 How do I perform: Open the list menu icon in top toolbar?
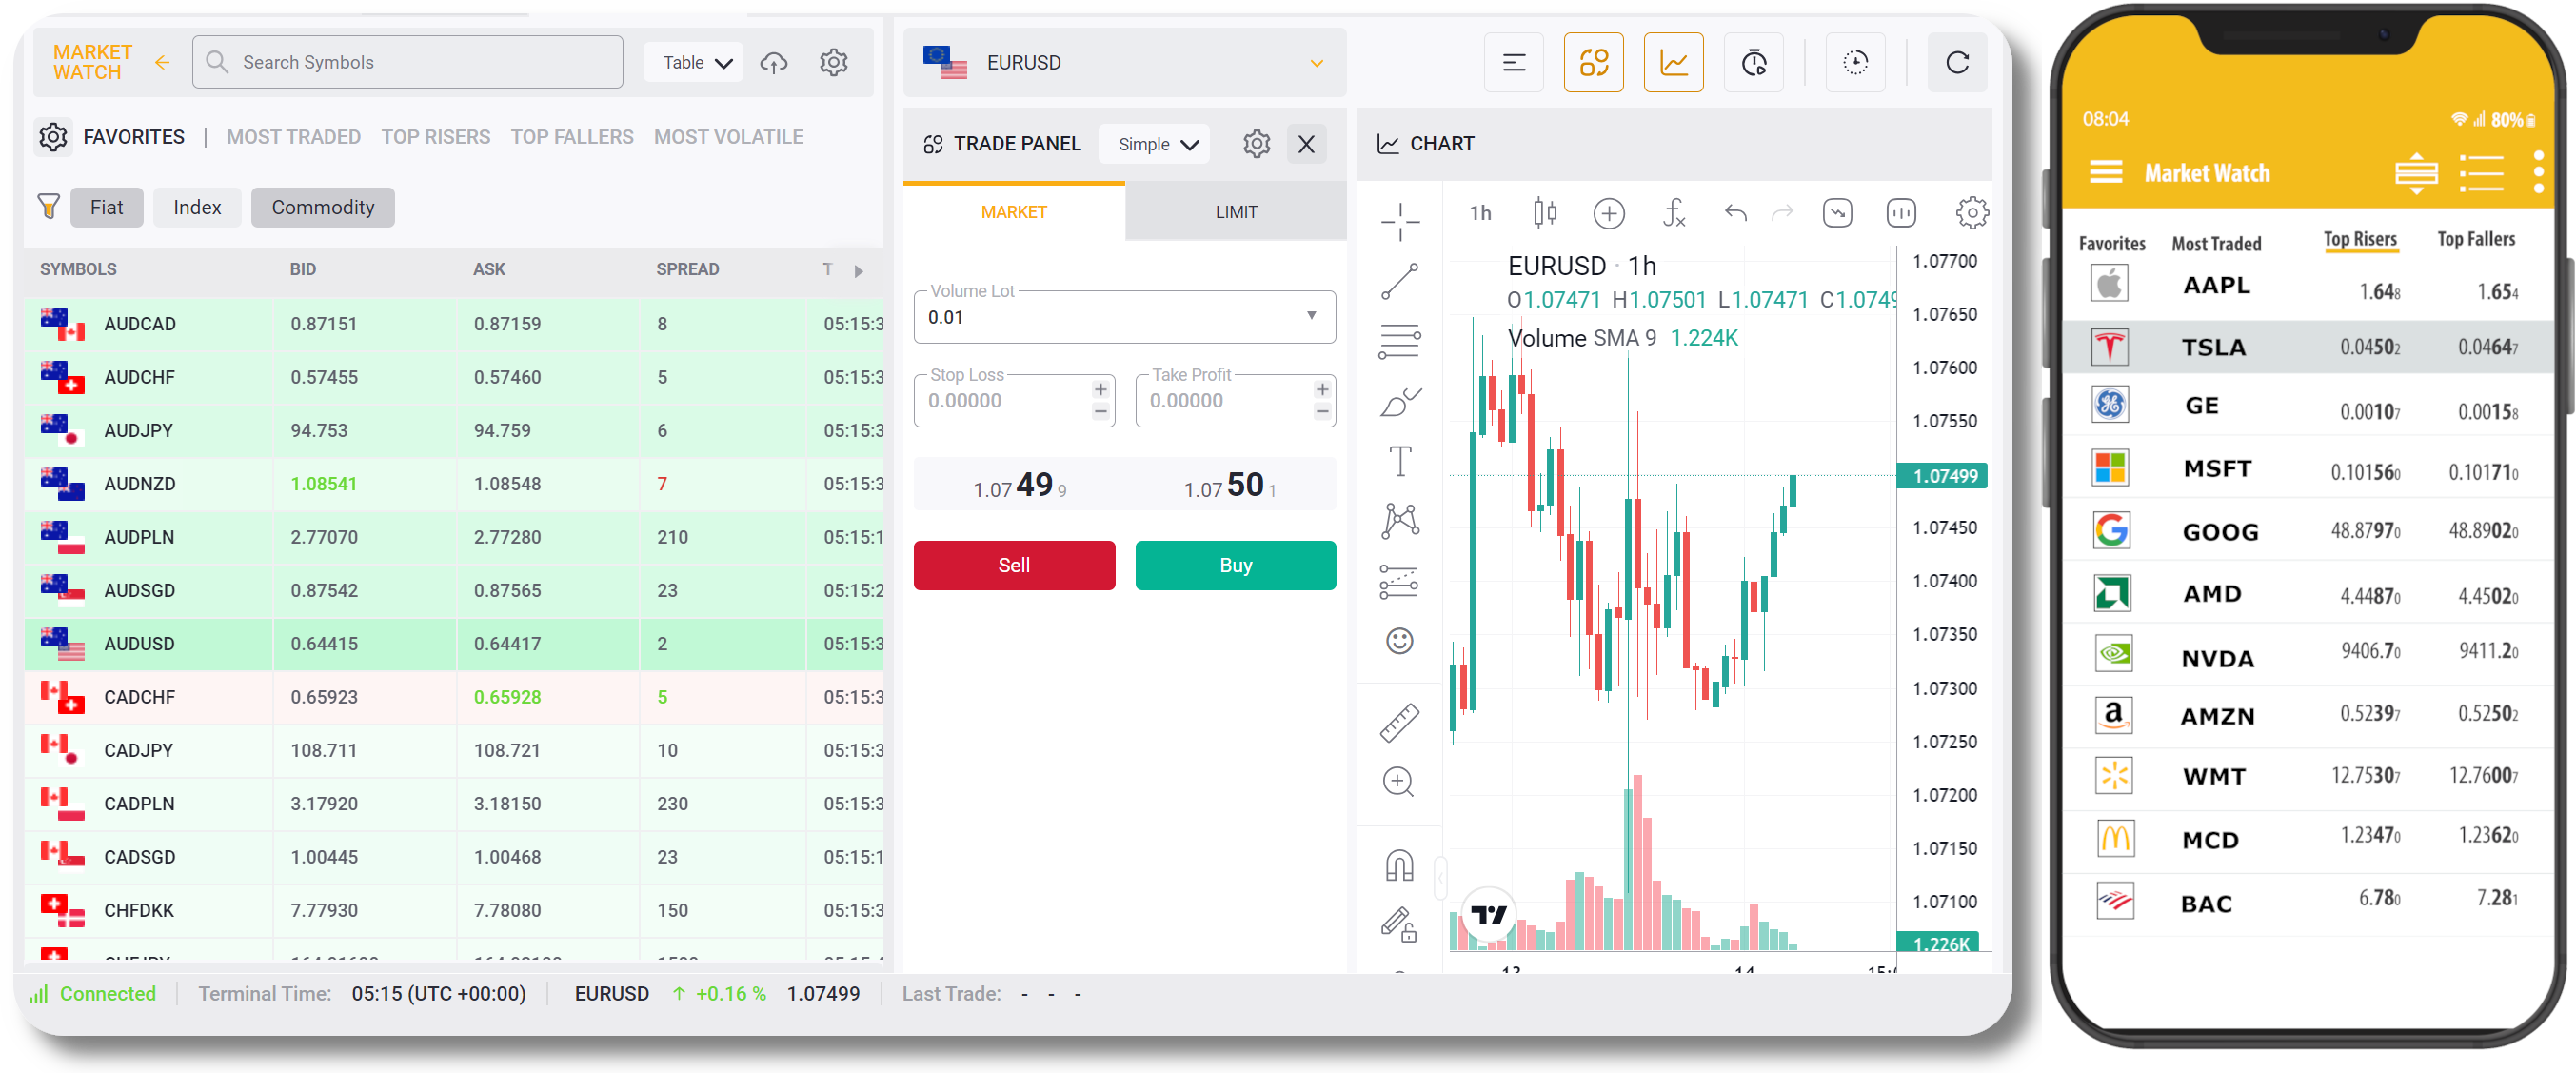pos(1514,63)
